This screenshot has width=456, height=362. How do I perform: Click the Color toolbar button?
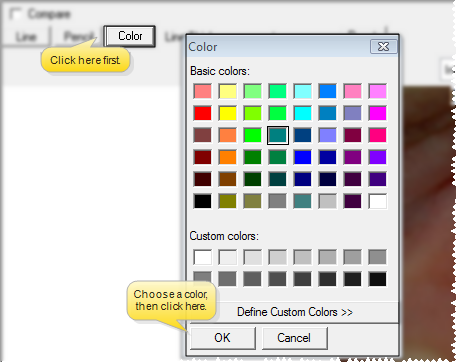(x=130, y=36)
